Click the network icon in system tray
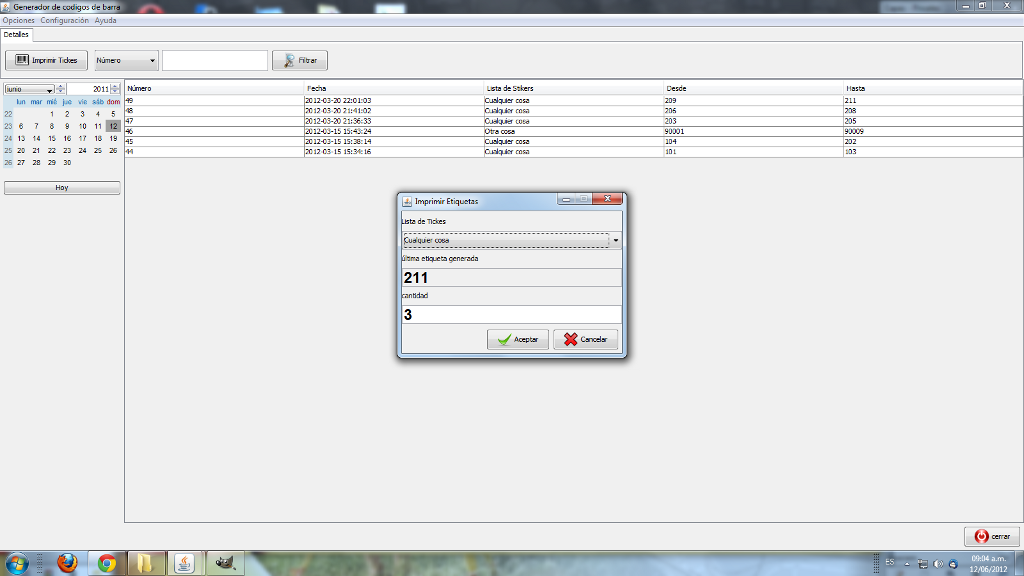Screen dimensions: 1024x576 click(923, 564)
